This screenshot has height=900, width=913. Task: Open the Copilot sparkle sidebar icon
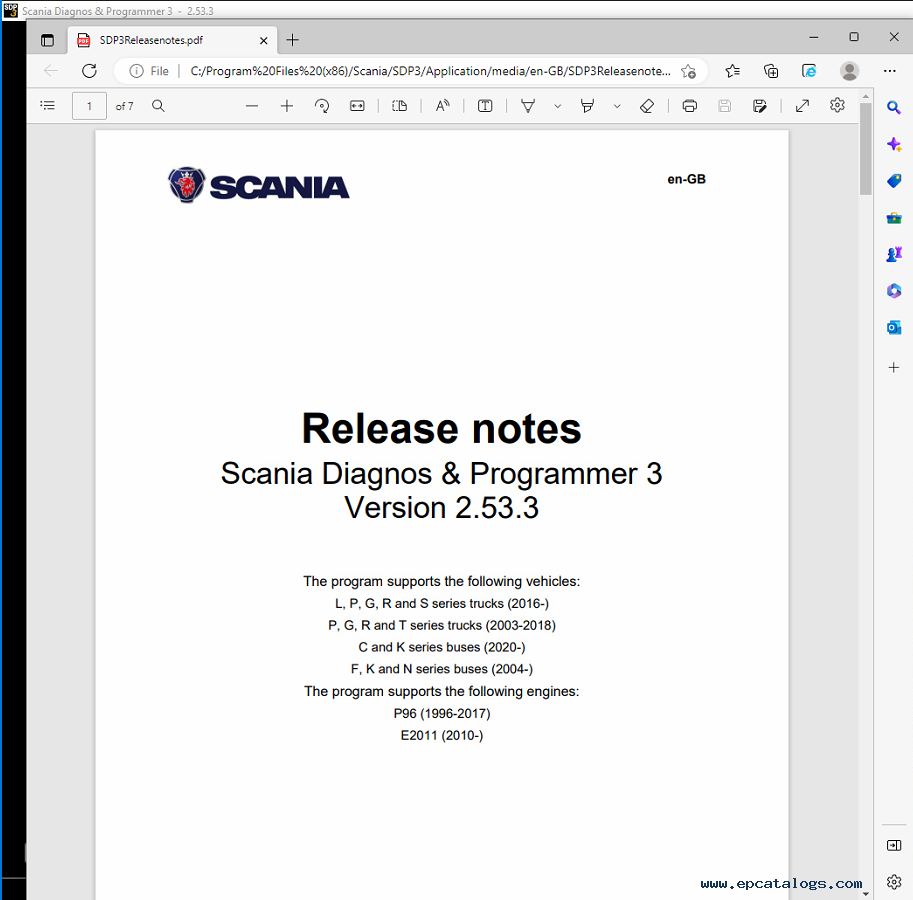tap(894, 144)
